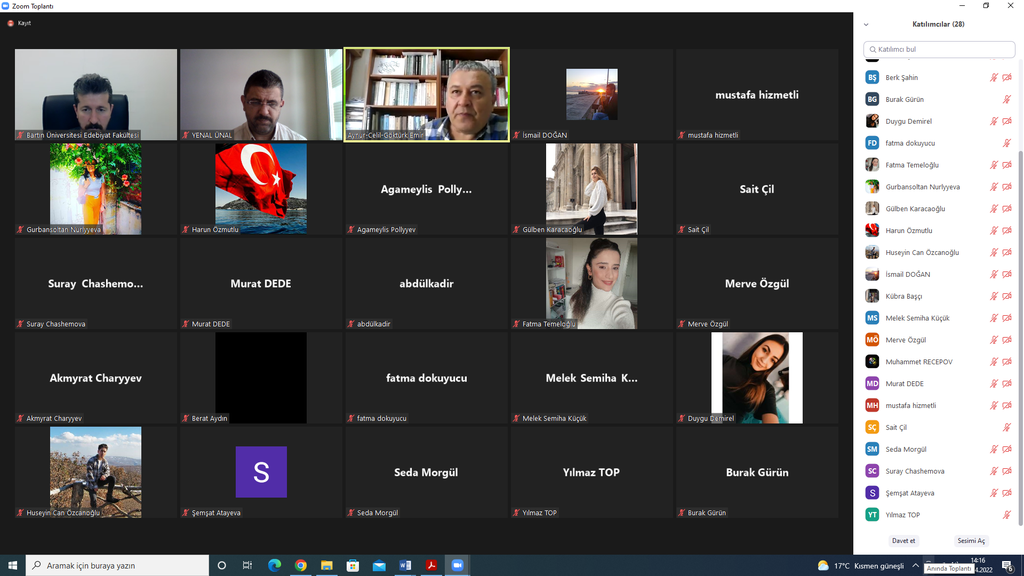This screenshot has width=1024, height=576.
Task: Select Şemşat Atayeva's purple S tile
Action: 261,473
